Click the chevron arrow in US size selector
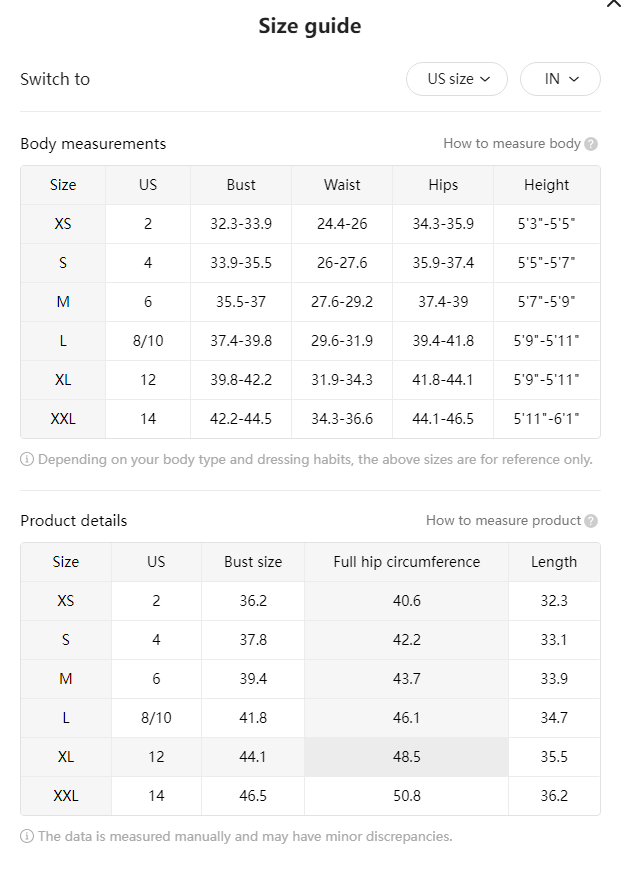The image size is (625, 871). [485, 79]
